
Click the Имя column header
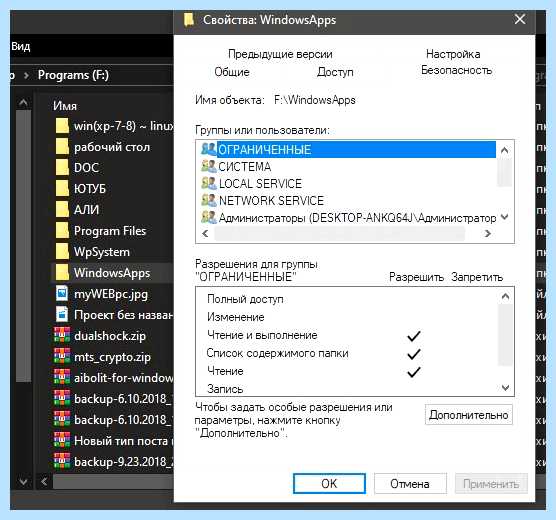click(65, 106)
